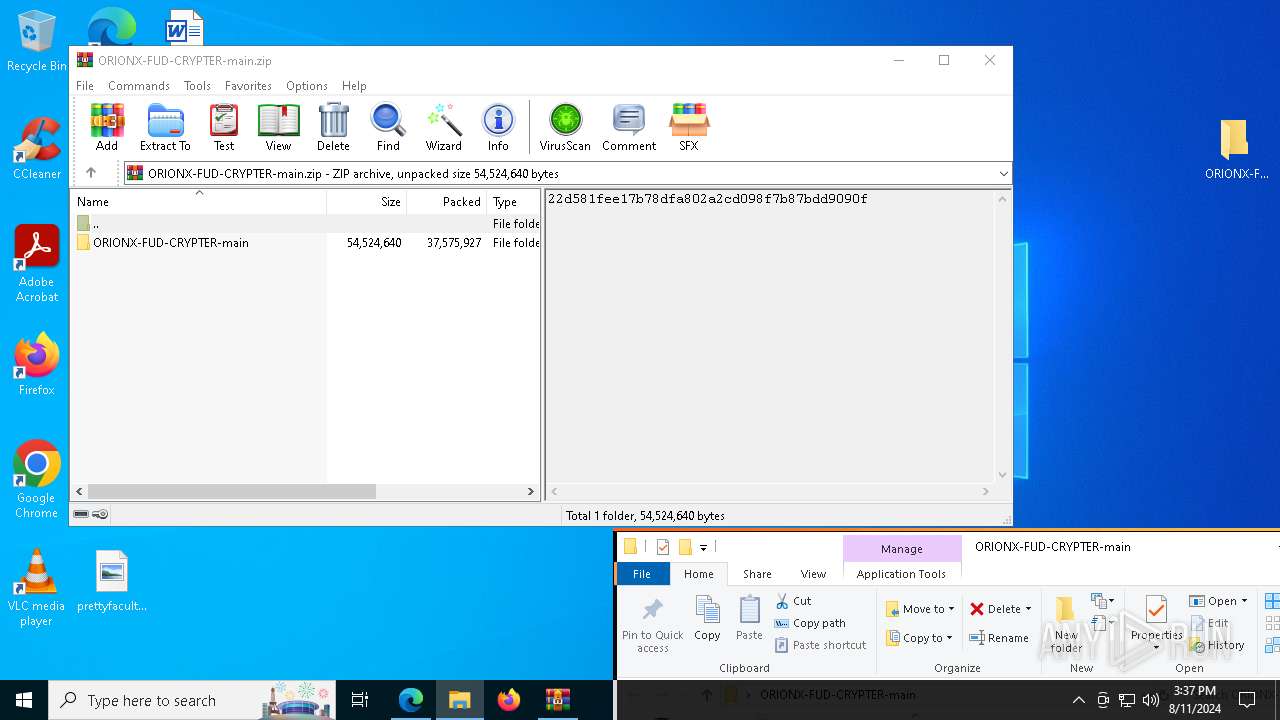Click the key icon in WinRAR status bar

[100, 514]
